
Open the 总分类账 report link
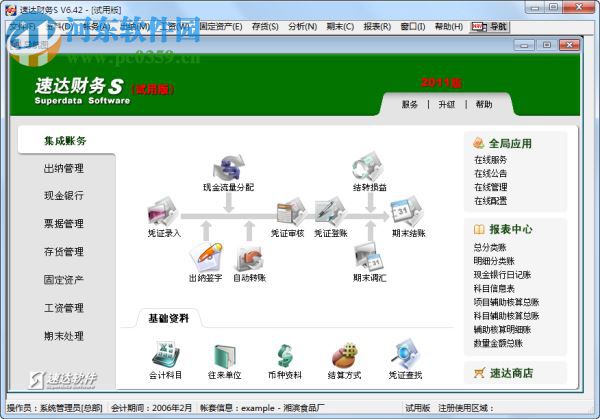[490, 248]
